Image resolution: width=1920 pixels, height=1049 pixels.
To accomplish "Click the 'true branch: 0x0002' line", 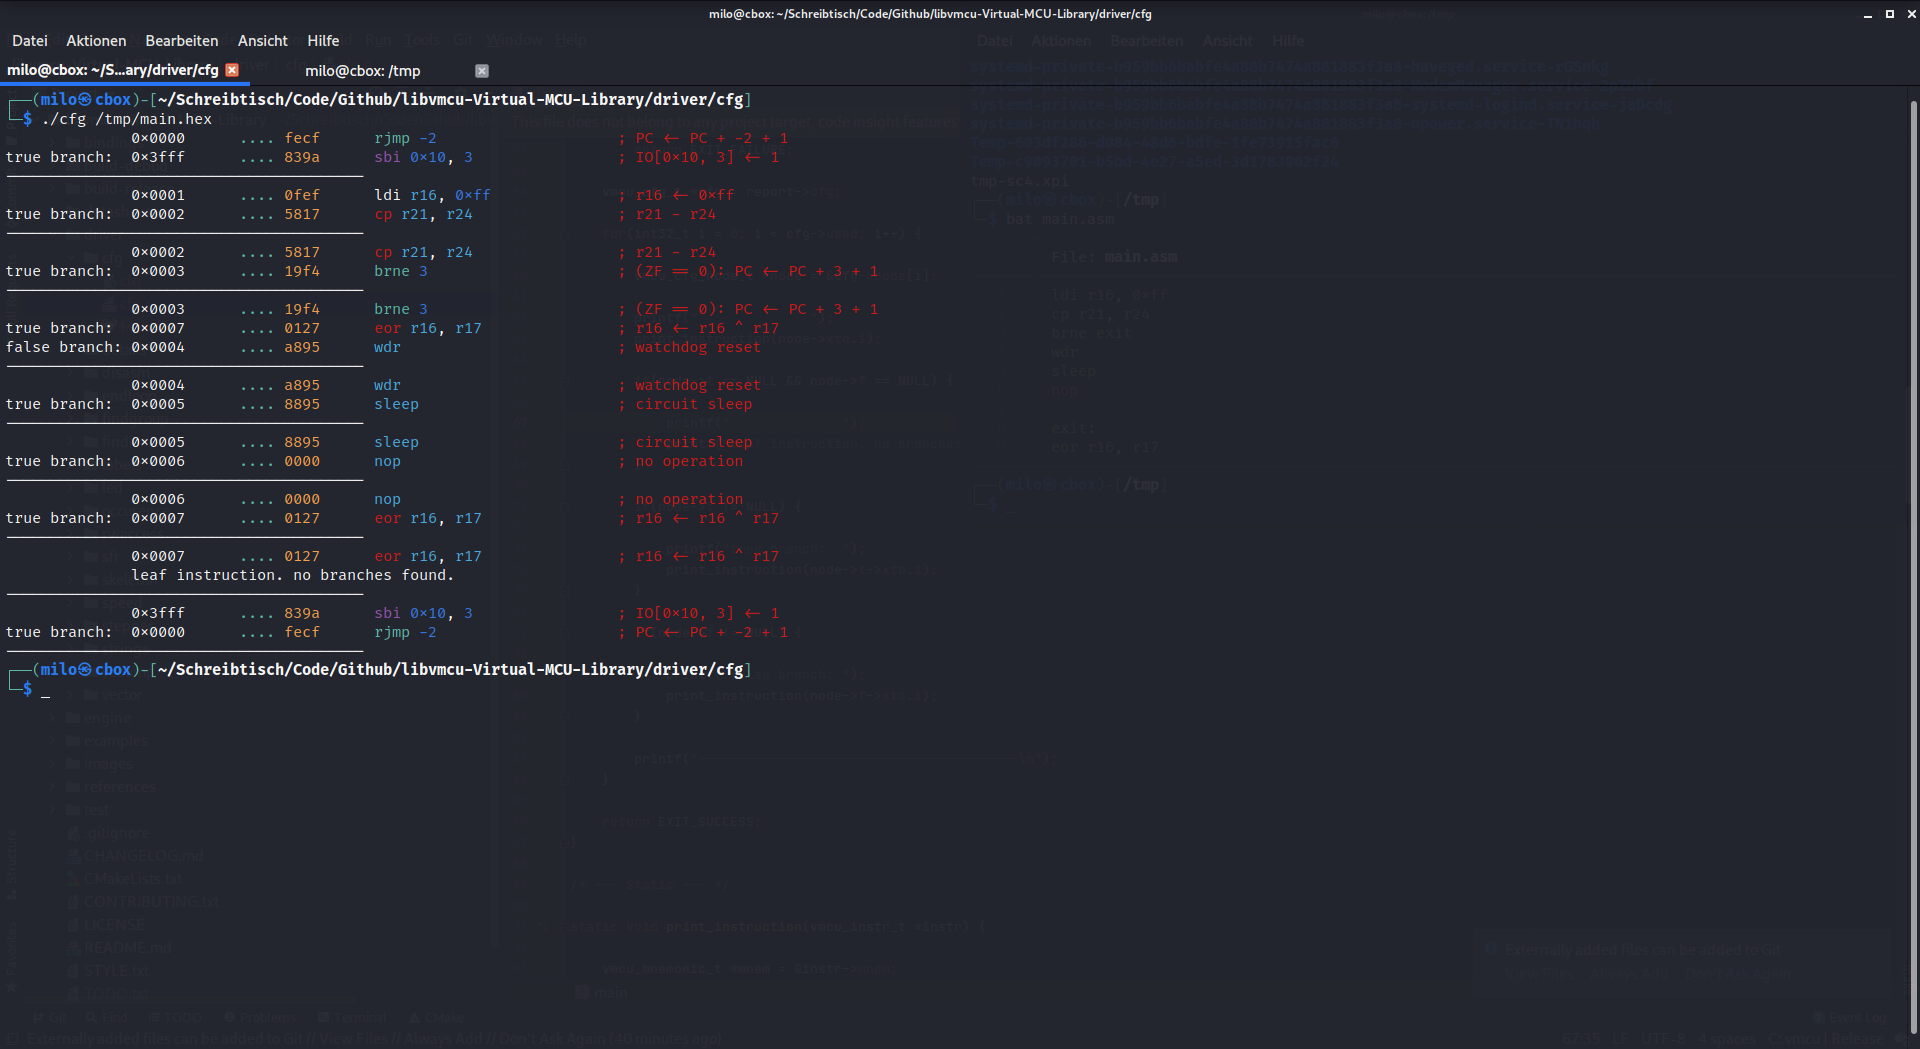I will (x=361, y=214).
